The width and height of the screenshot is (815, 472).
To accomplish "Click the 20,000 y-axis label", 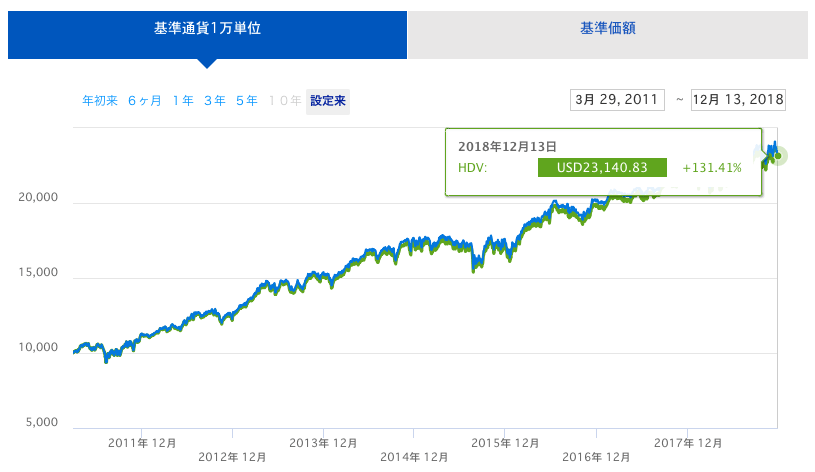I will click(39, 198).
